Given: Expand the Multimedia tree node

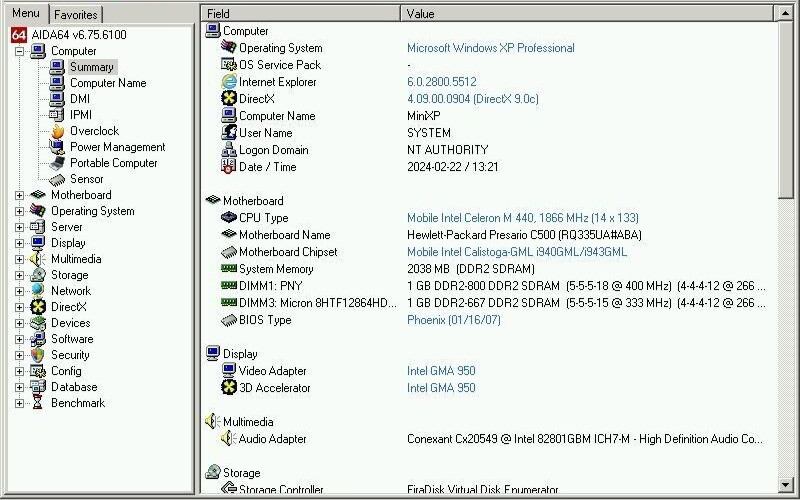Looking at the screenshot, I should pyautogui.click(x=19, y=259).
